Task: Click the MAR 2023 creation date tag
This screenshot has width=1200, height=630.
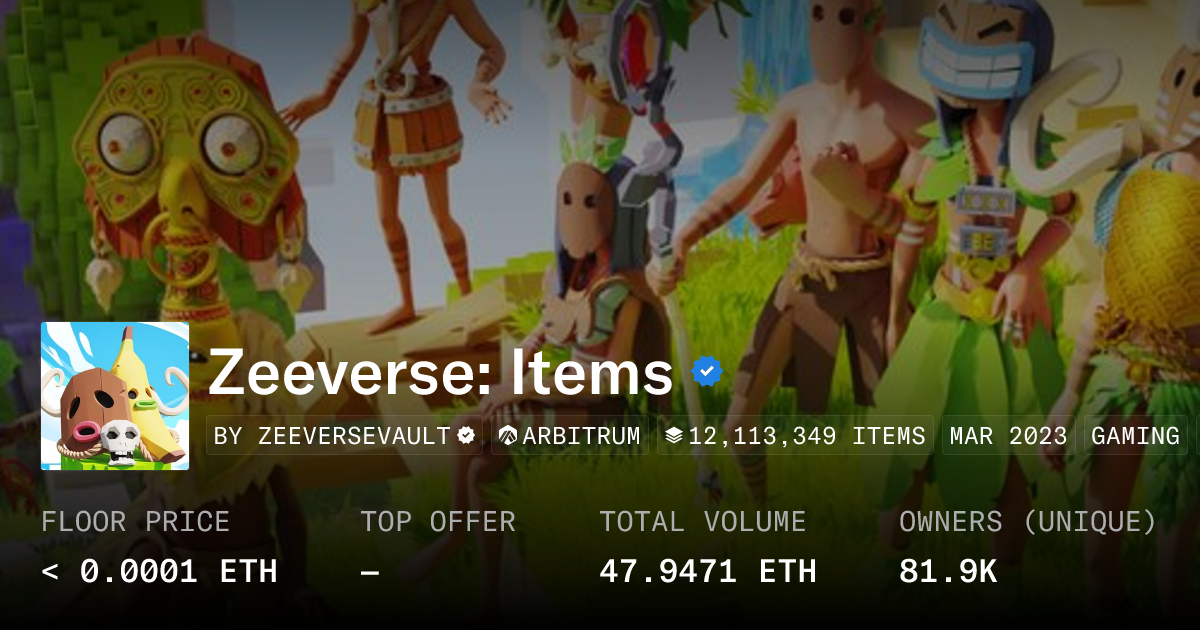Action: (1008, 436)
